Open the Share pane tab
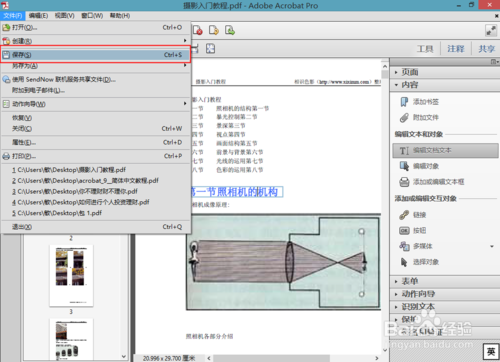 click(486, 49)
